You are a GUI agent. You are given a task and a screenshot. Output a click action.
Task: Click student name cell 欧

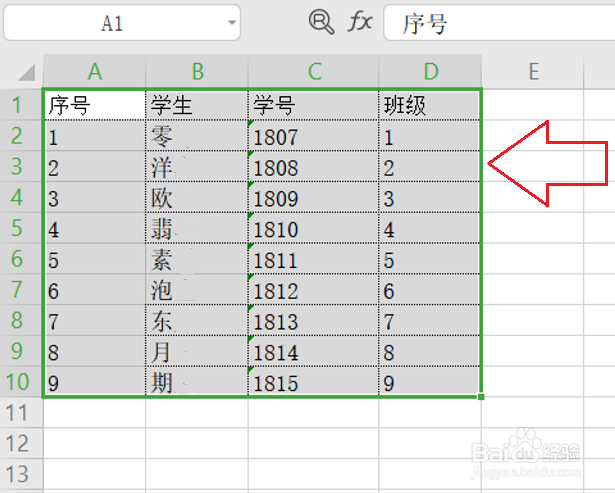point(197,197)
